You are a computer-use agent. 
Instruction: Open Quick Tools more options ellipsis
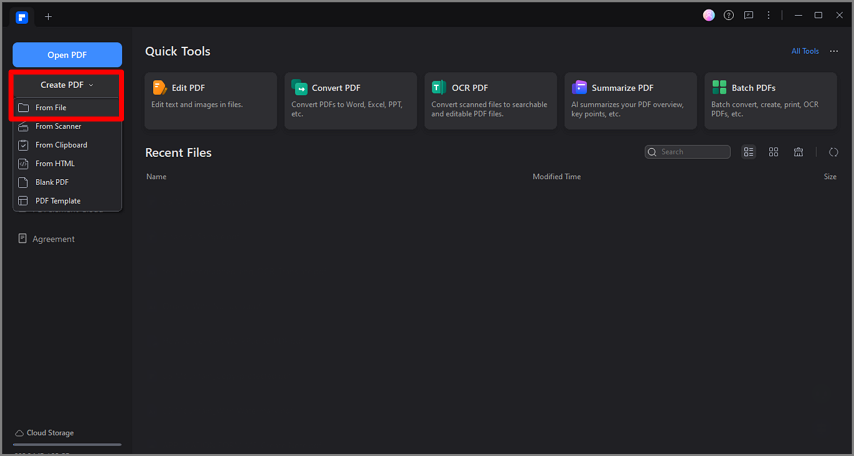click(x=834, y=51)
